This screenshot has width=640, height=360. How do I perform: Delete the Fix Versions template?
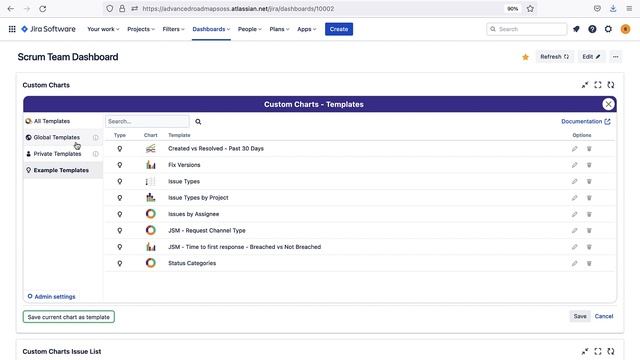(589, 165)
